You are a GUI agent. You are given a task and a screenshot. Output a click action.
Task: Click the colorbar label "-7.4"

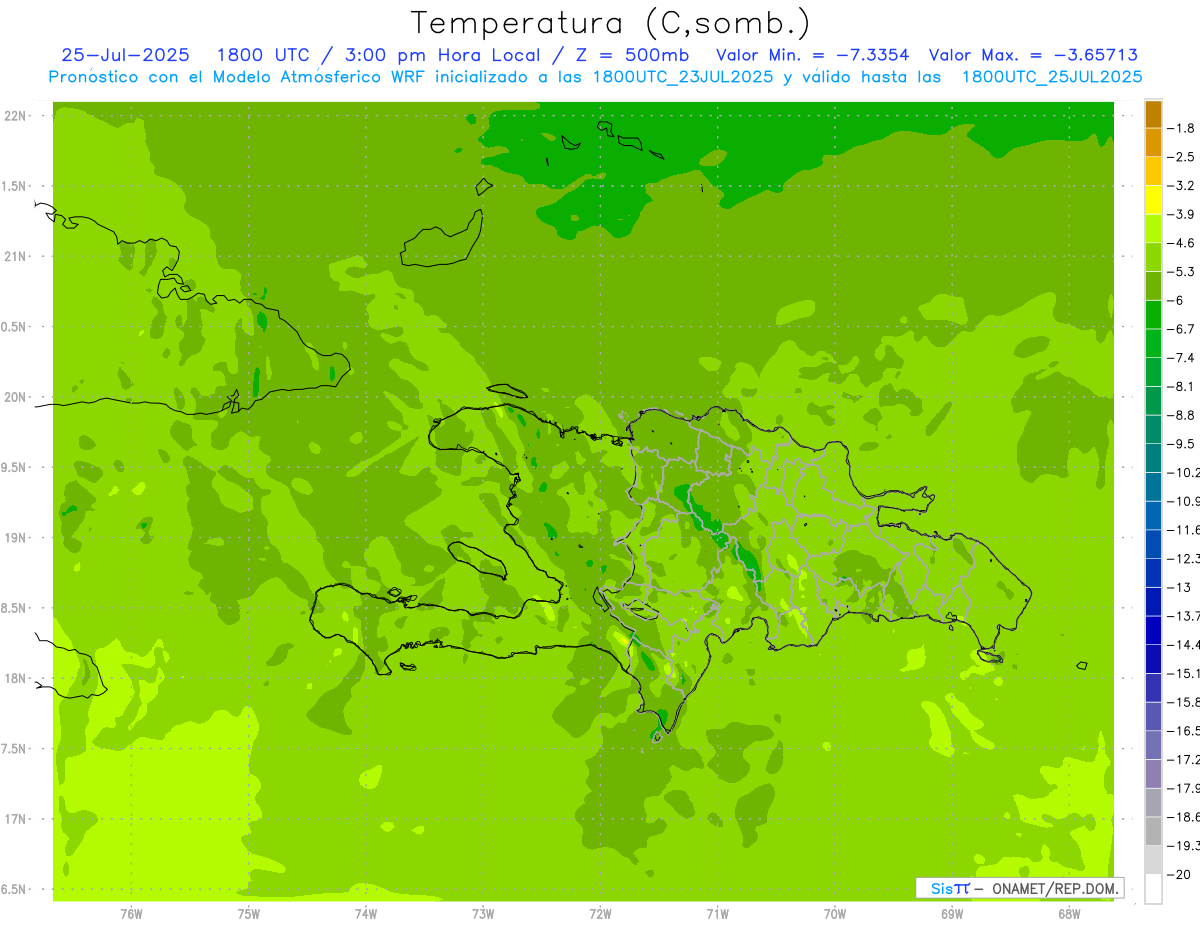click(1182, 358)
